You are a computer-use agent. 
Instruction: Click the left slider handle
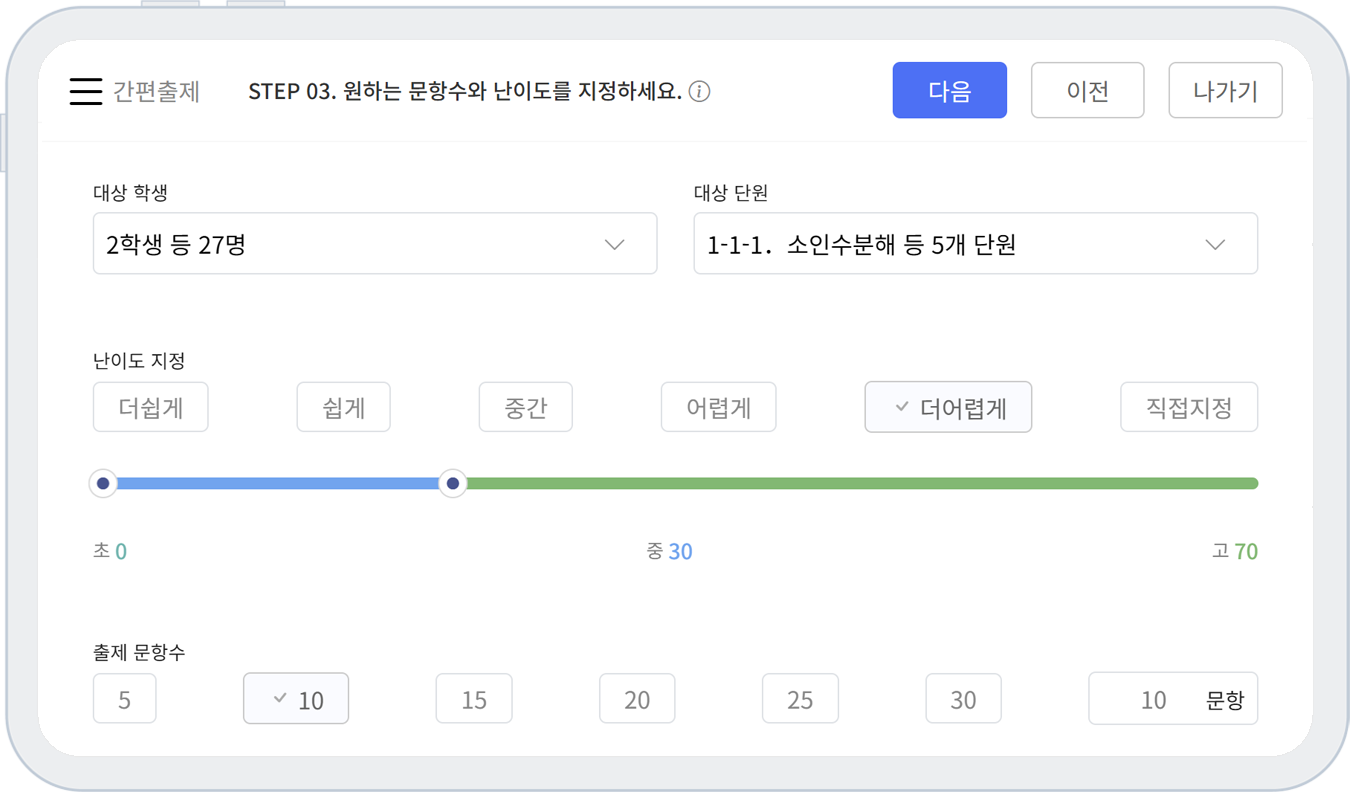coord(102,484)
